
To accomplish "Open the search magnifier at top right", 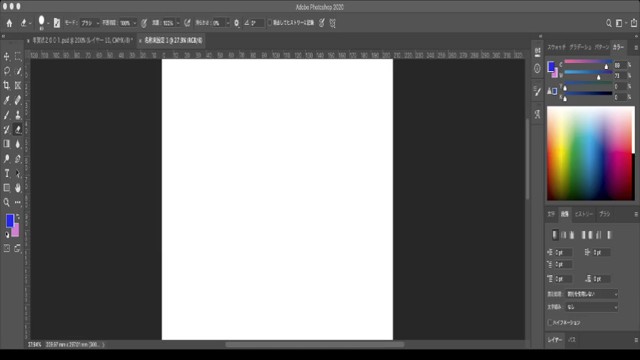I will tap(609, 23).
